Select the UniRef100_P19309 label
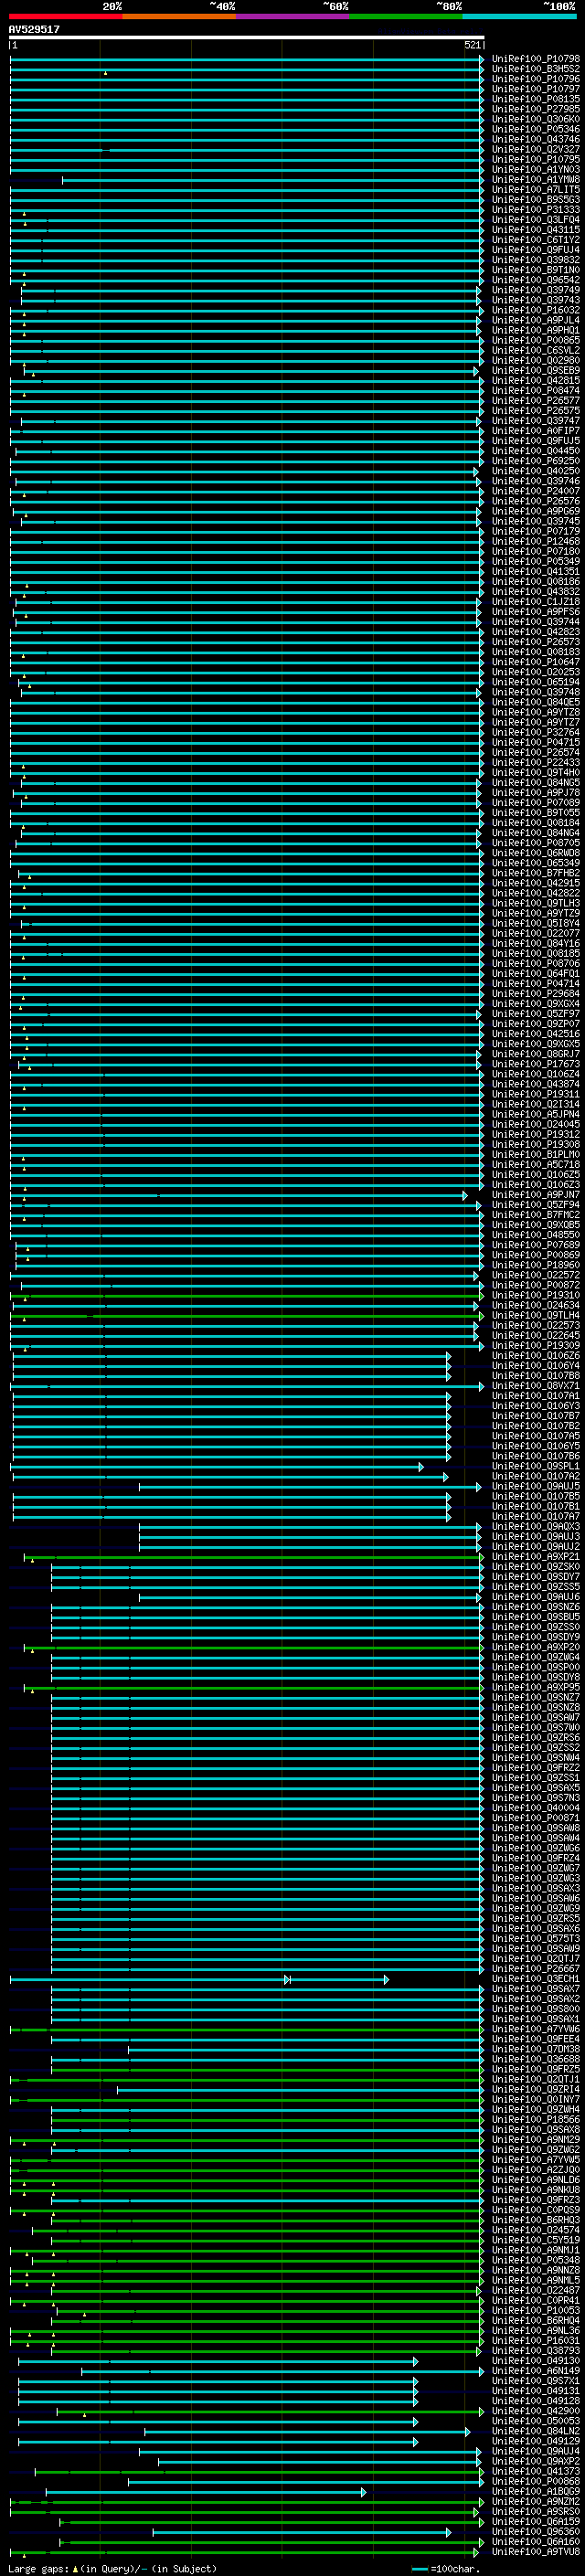585x2576 pixels. 536,1345
